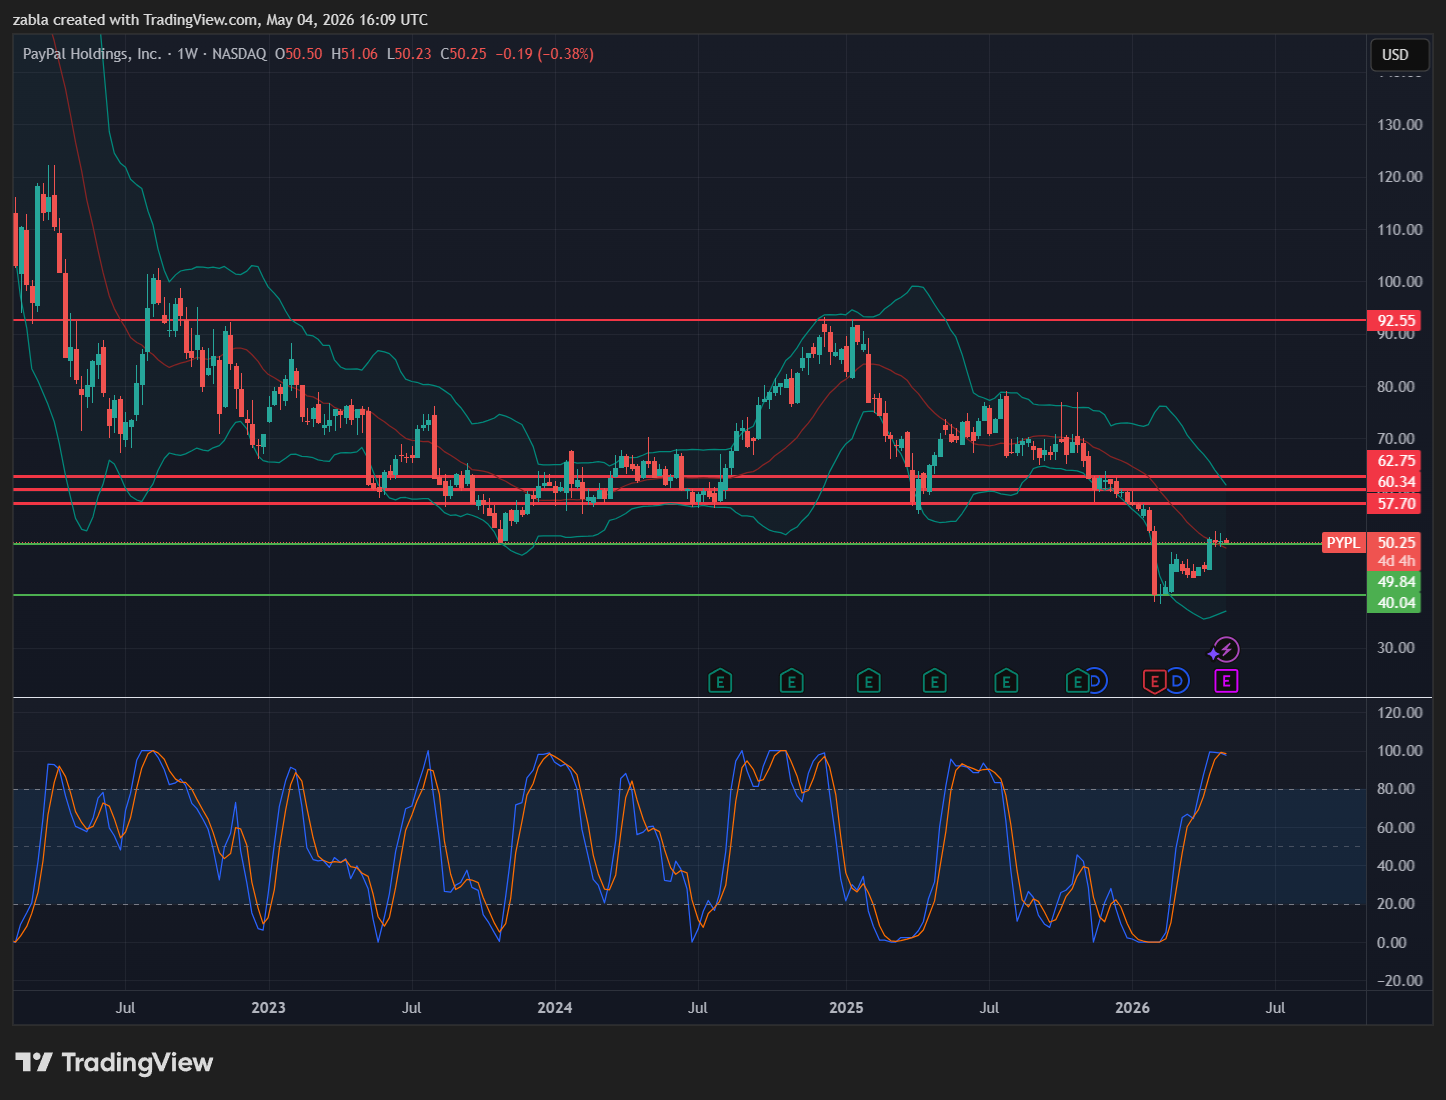Click the green earnings marker near 2025
The image size is (1446, 1100).
click(868, 682)
